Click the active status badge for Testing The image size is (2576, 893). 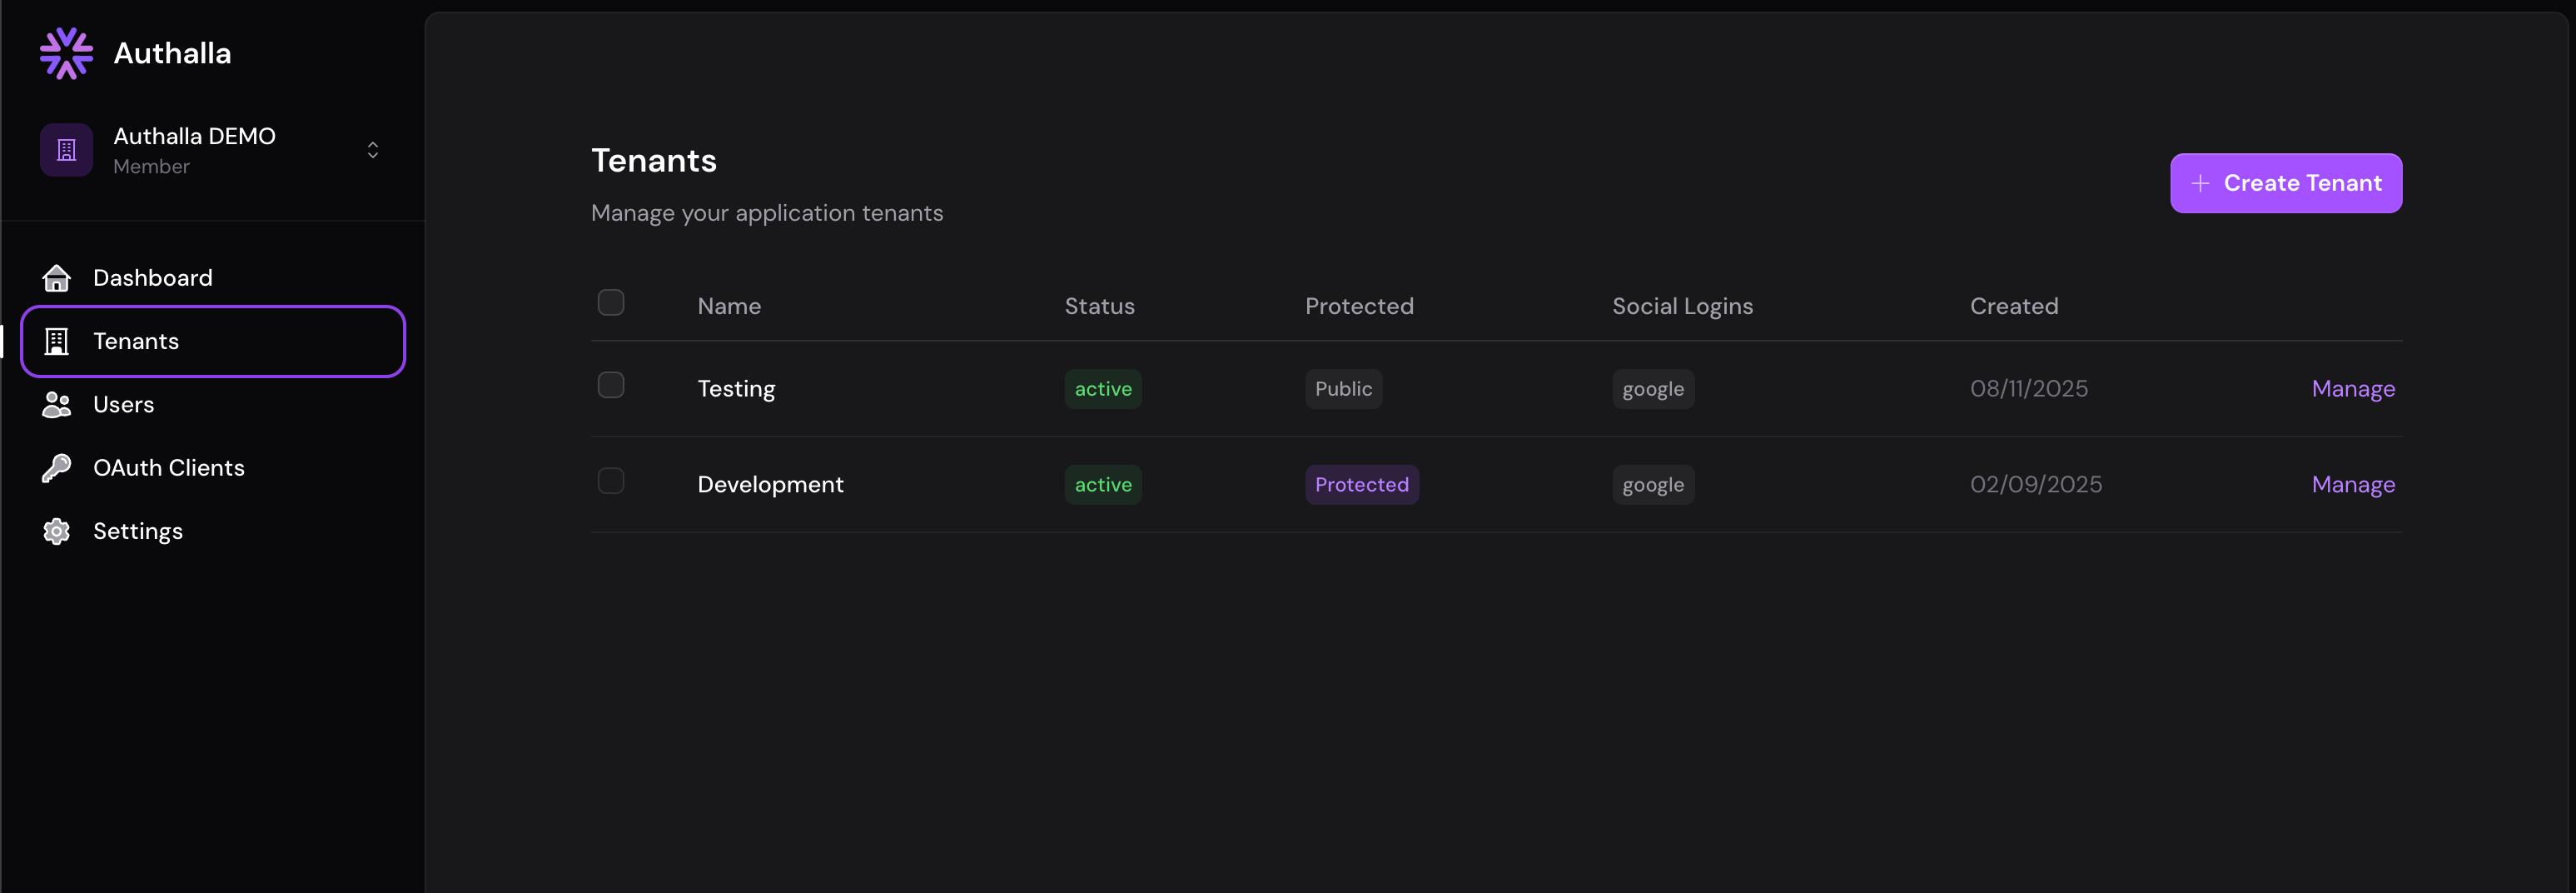pos(1103,389)
